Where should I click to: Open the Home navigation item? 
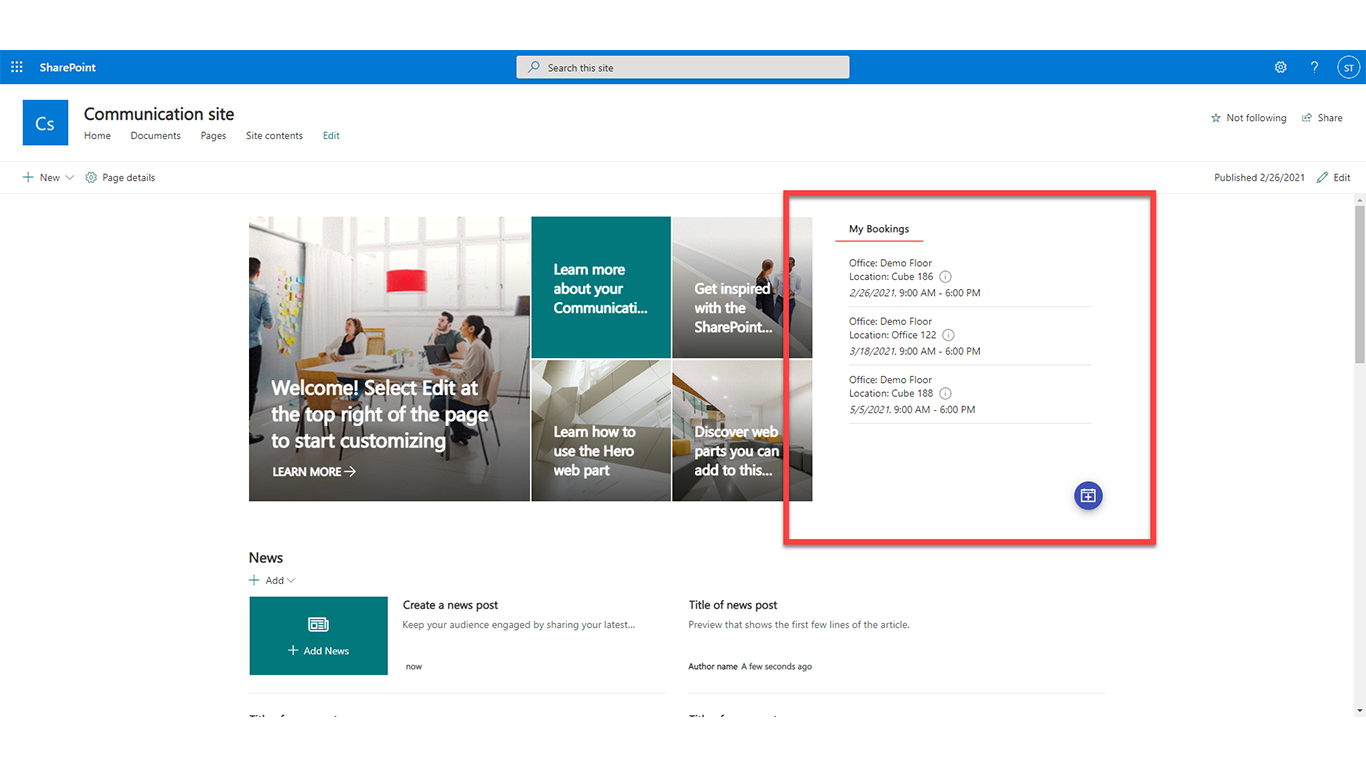click(x=97, y=136)
